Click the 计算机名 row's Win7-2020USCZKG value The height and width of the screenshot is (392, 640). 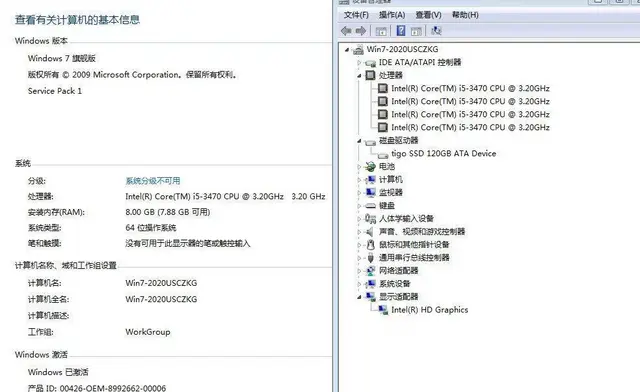pos(161,283)
